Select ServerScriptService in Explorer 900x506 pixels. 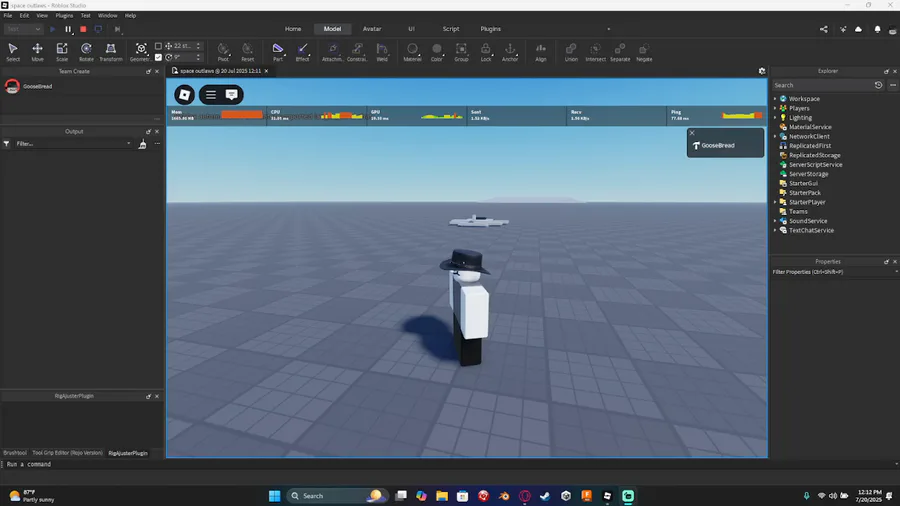[x=815, y=165]
